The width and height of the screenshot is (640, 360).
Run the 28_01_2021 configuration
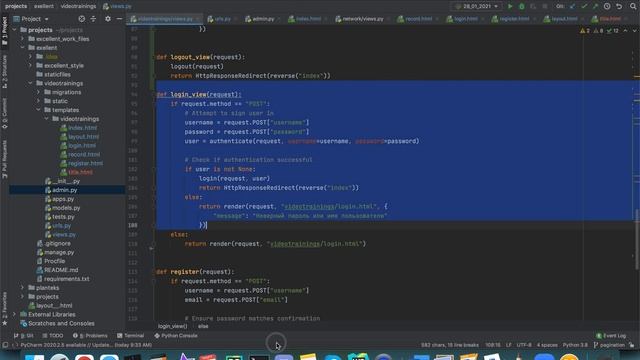click(510, 6)
